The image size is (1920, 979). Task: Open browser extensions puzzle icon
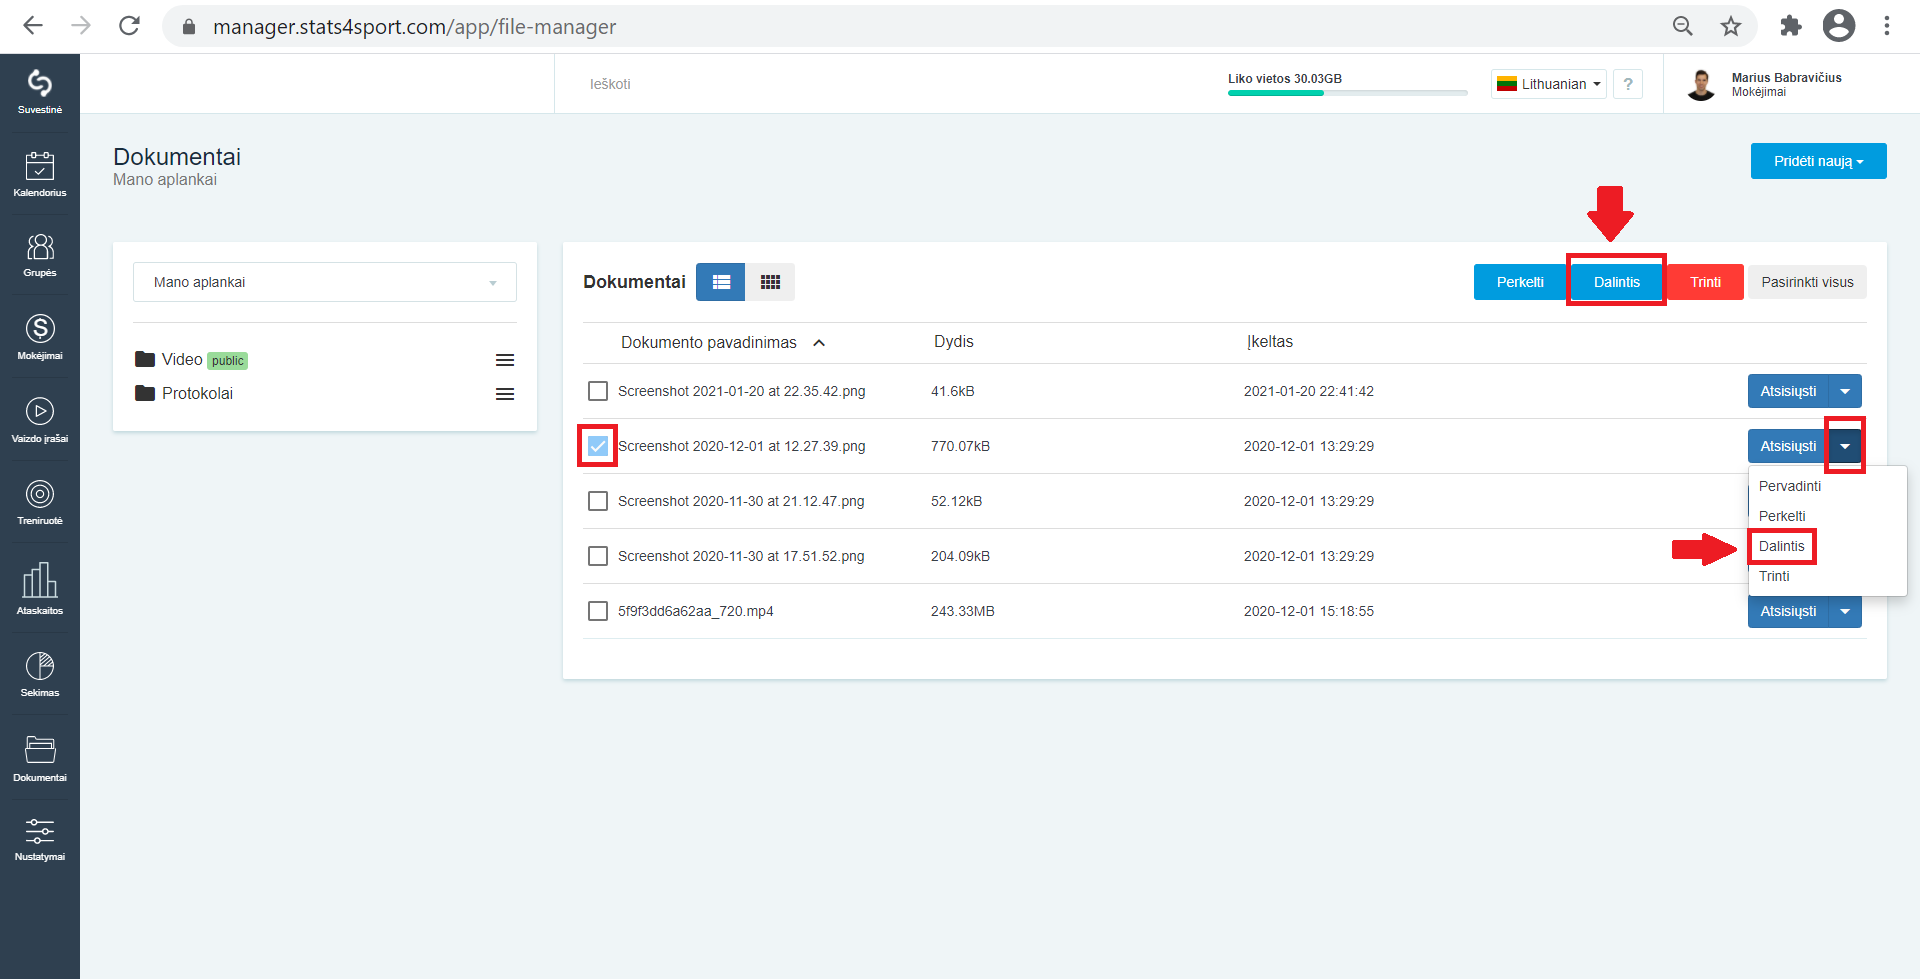point(1791,26)
